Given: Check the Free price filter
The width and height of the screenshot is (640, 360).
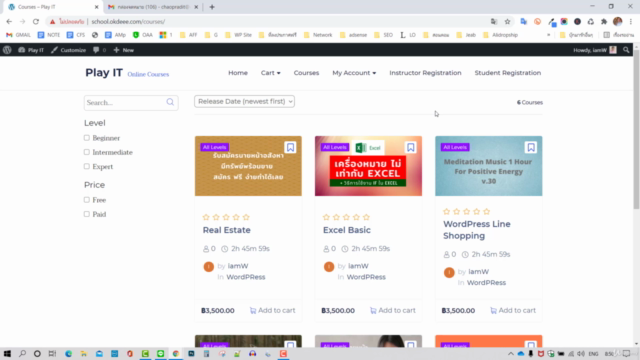Looking at the screenshot, I should [87, 200].
